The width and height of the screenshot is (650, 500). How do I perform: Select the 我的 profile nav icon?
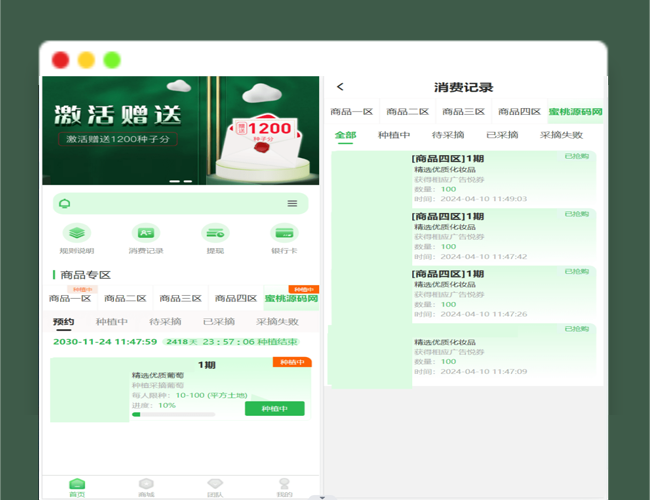(284, 488)
